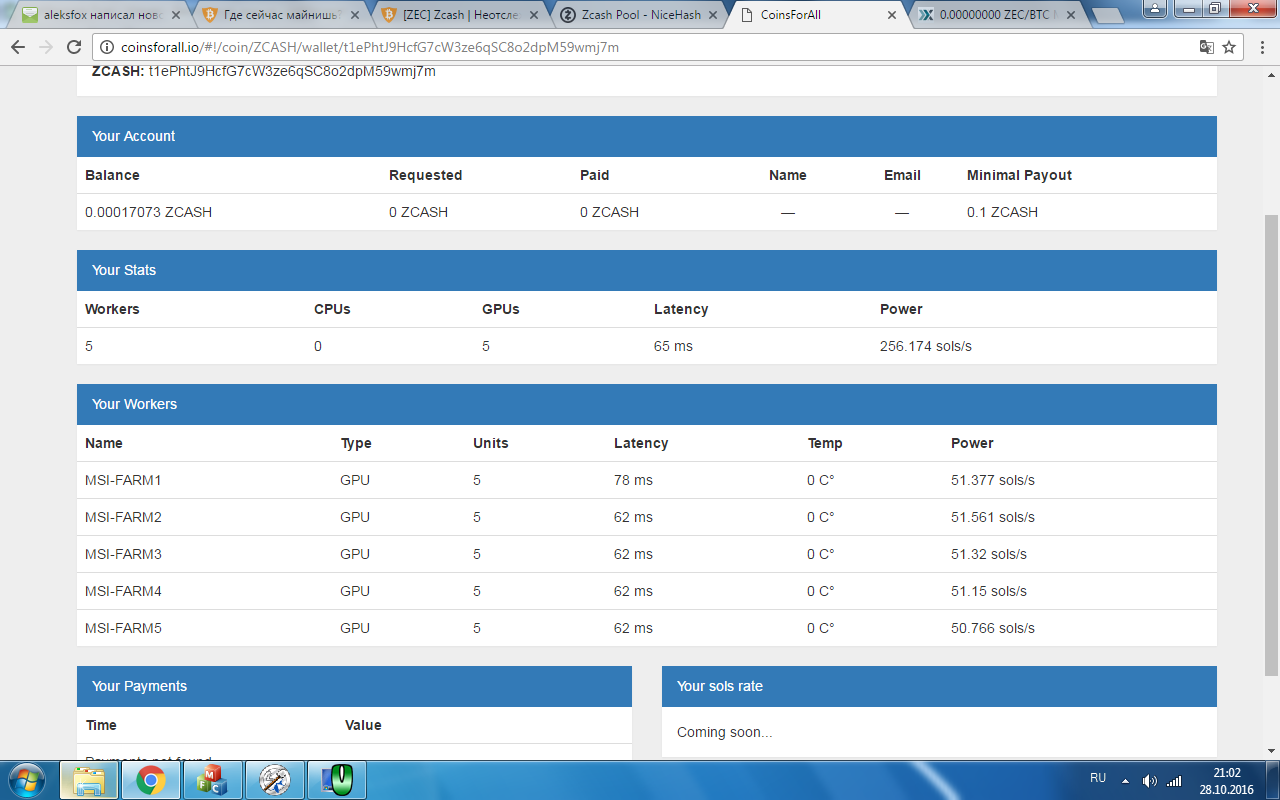
Task: Click the Minimal Payout column header
Action: tap(1019, 175)
